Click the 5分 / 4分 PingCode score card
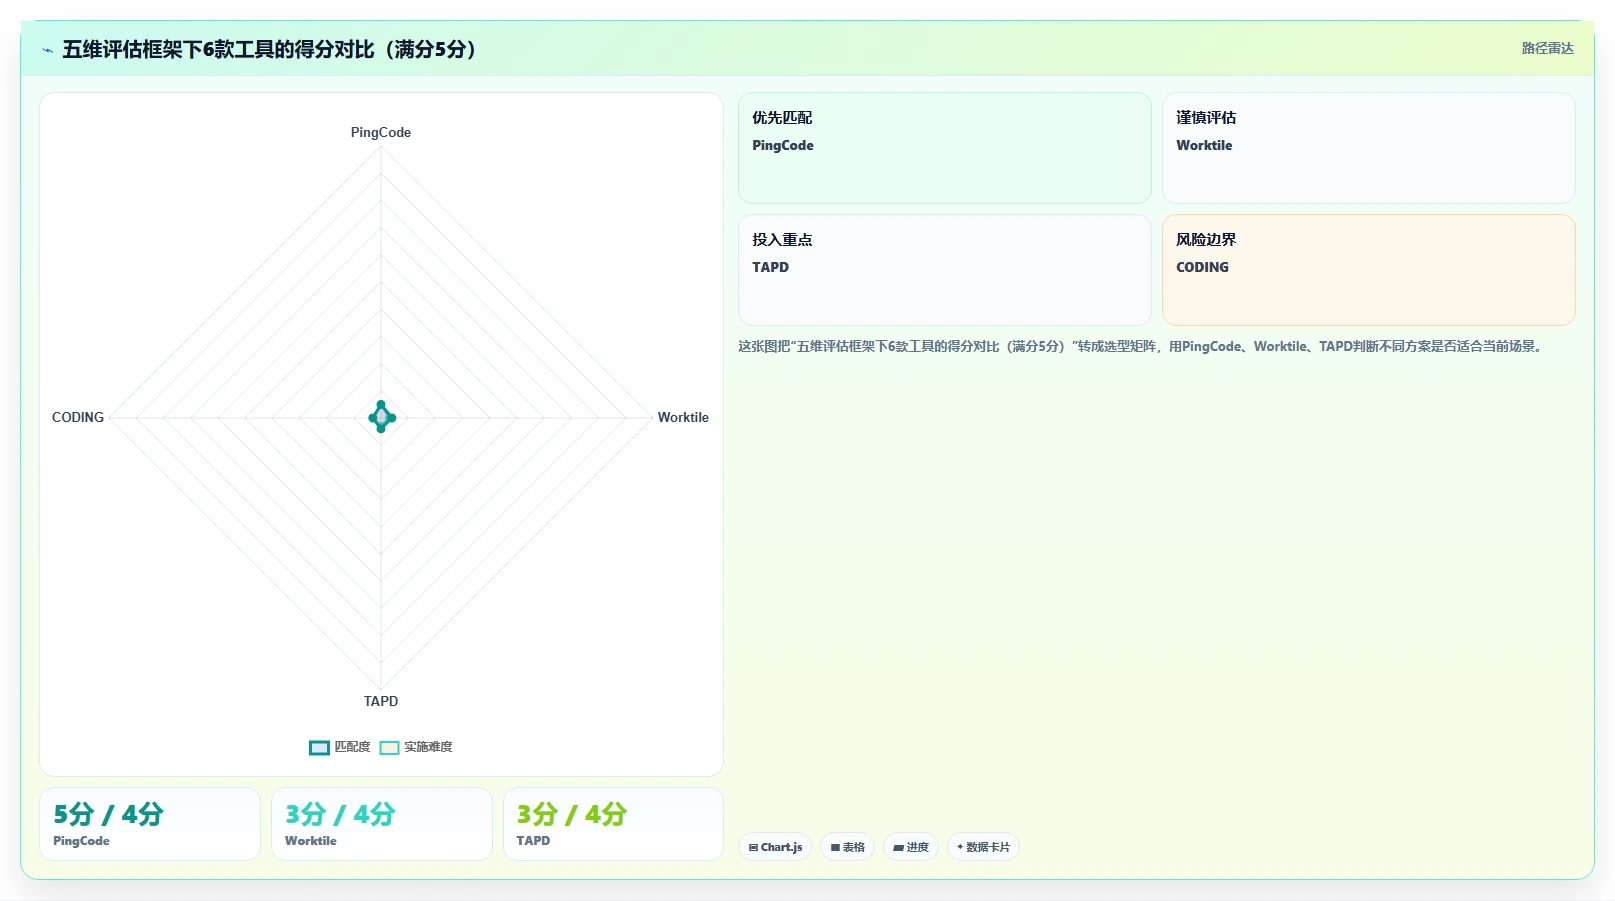 150,824
